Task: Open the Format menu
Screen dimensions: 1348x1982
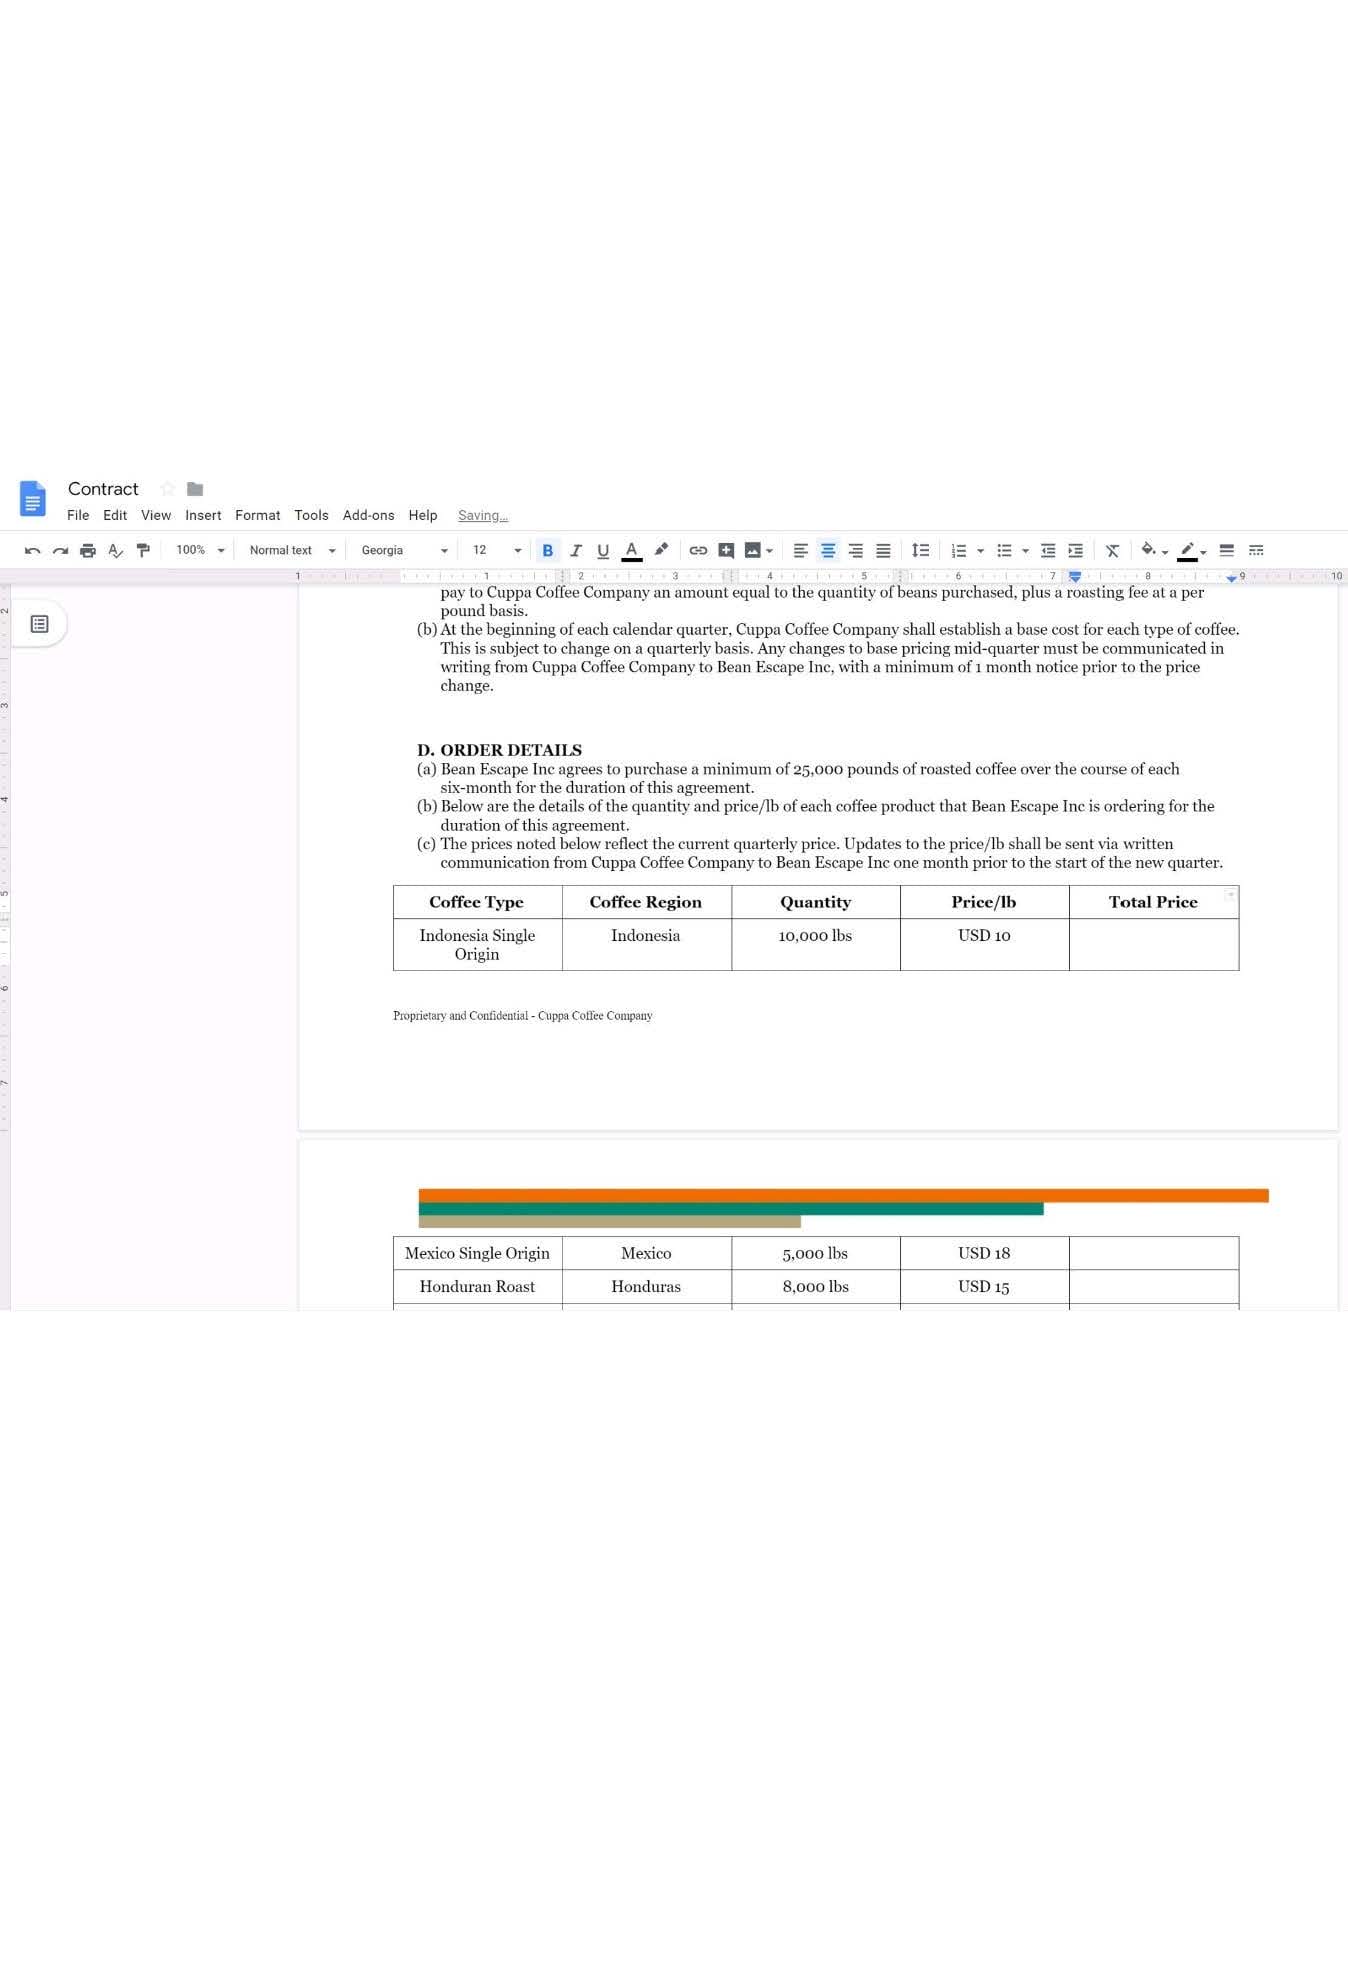Action: [258, 516]
